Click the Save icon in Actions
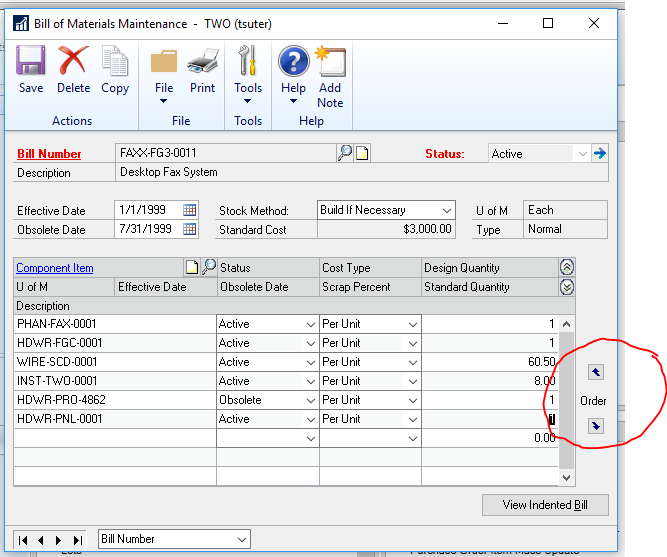This screenshot has height=557, width=667. click(x=31, y=60)
